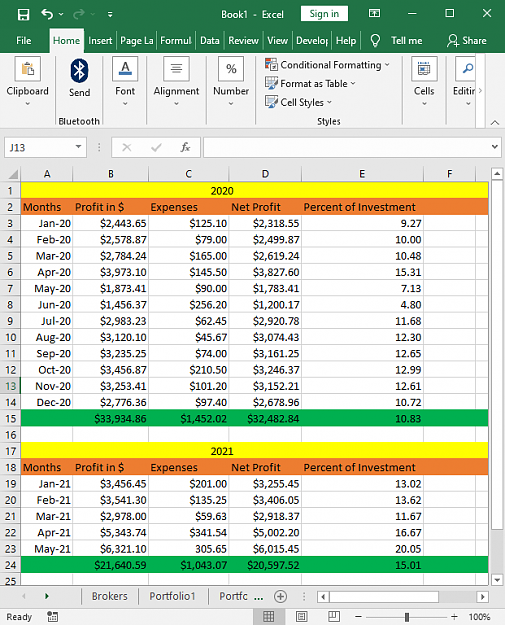
Task: Click the Name Box showing J13
Action: [x=39, y=147]
